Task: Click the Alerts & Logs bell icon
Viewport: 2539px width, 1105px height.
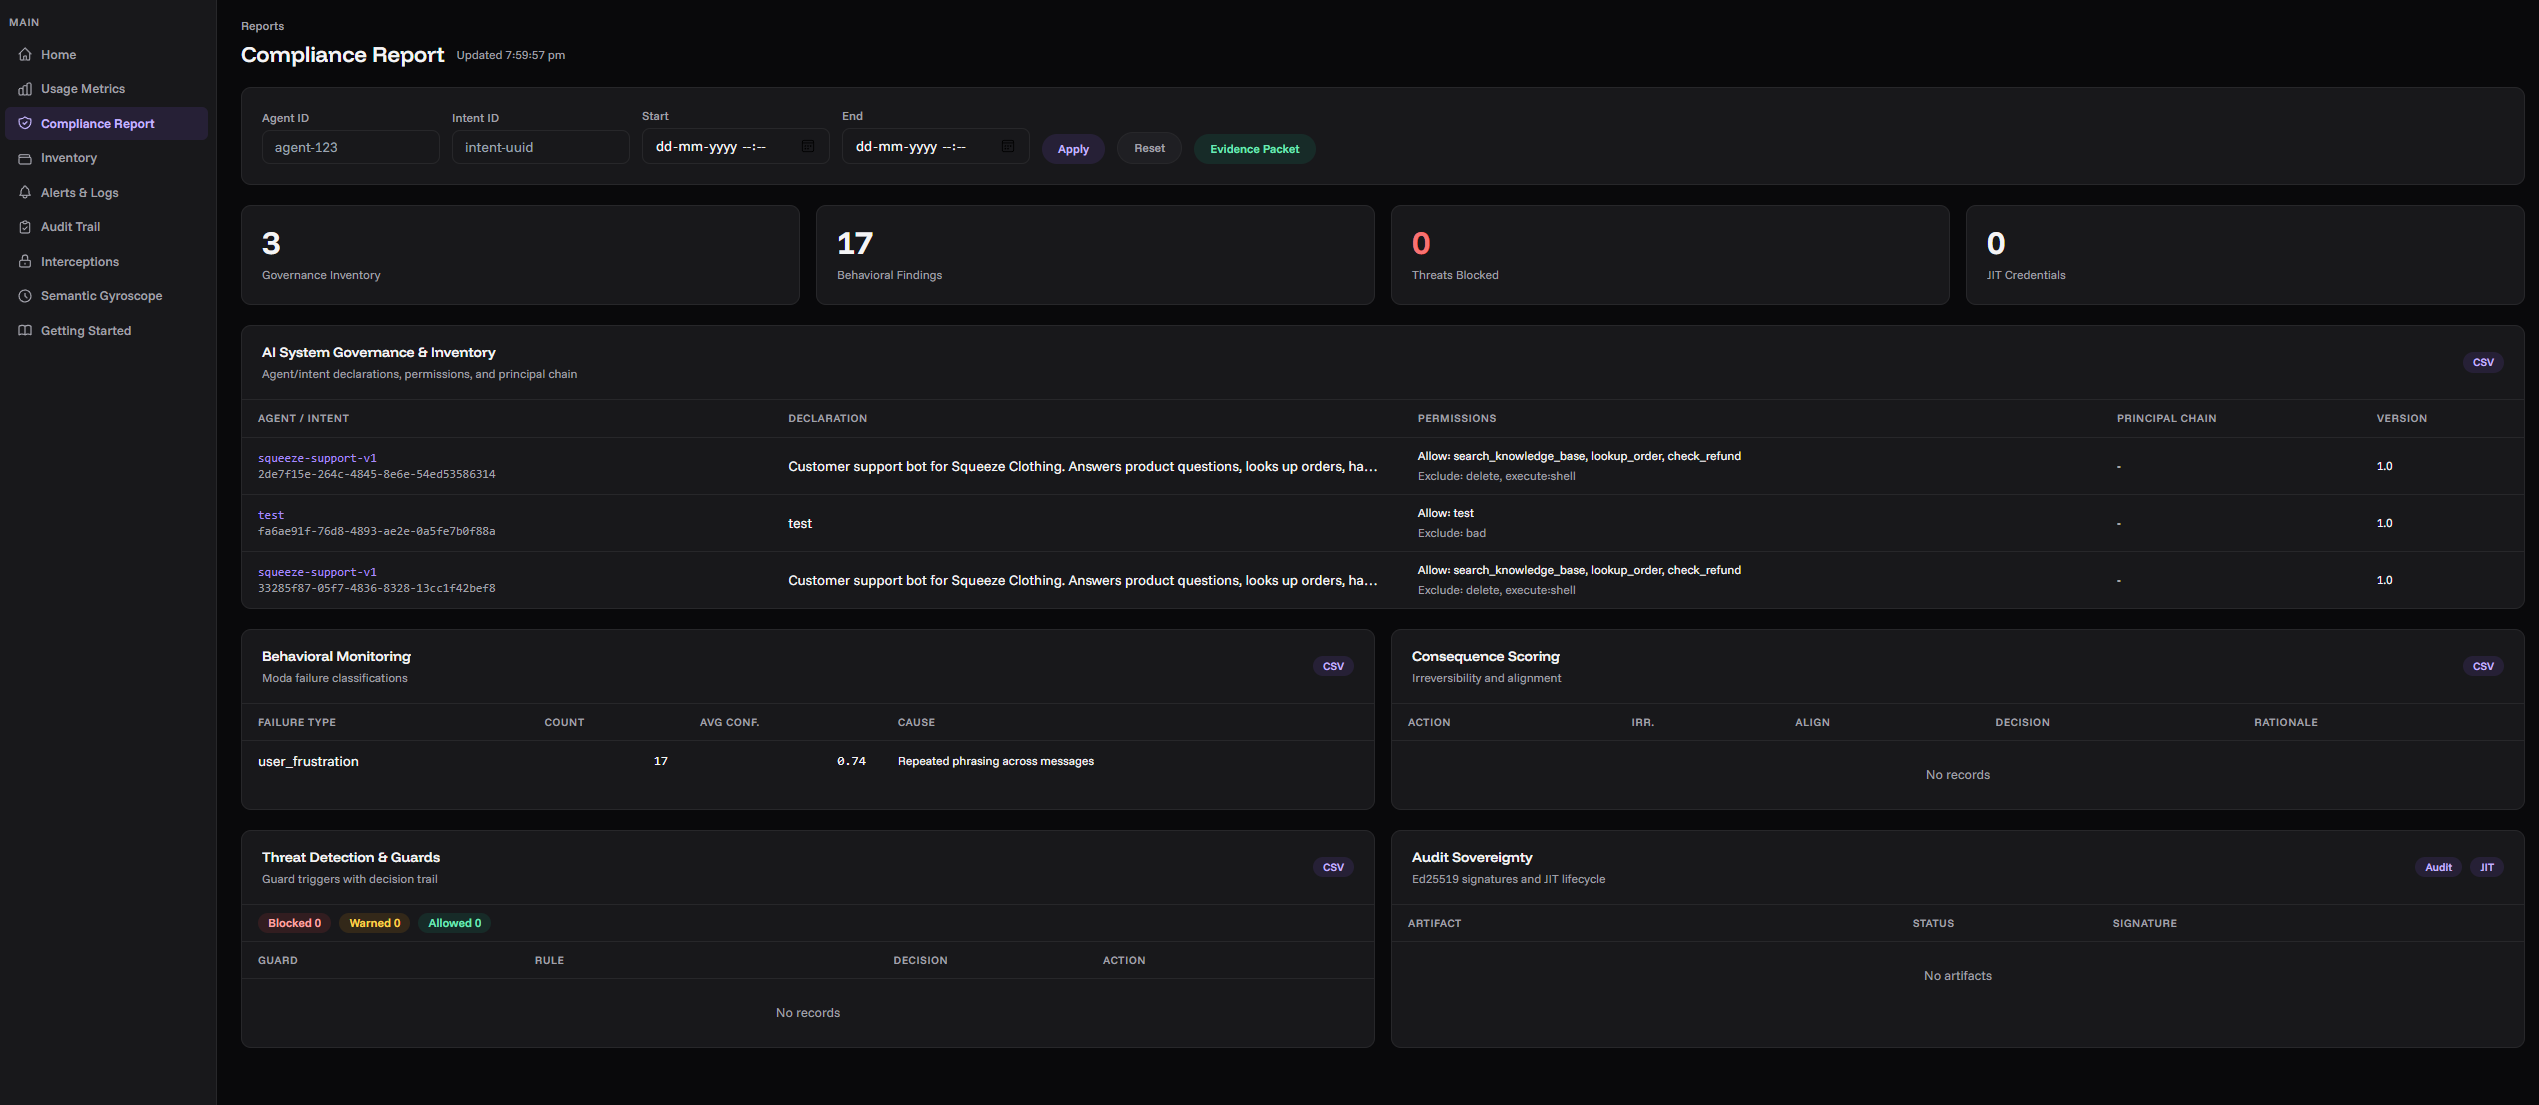Action: click(25, 193)
